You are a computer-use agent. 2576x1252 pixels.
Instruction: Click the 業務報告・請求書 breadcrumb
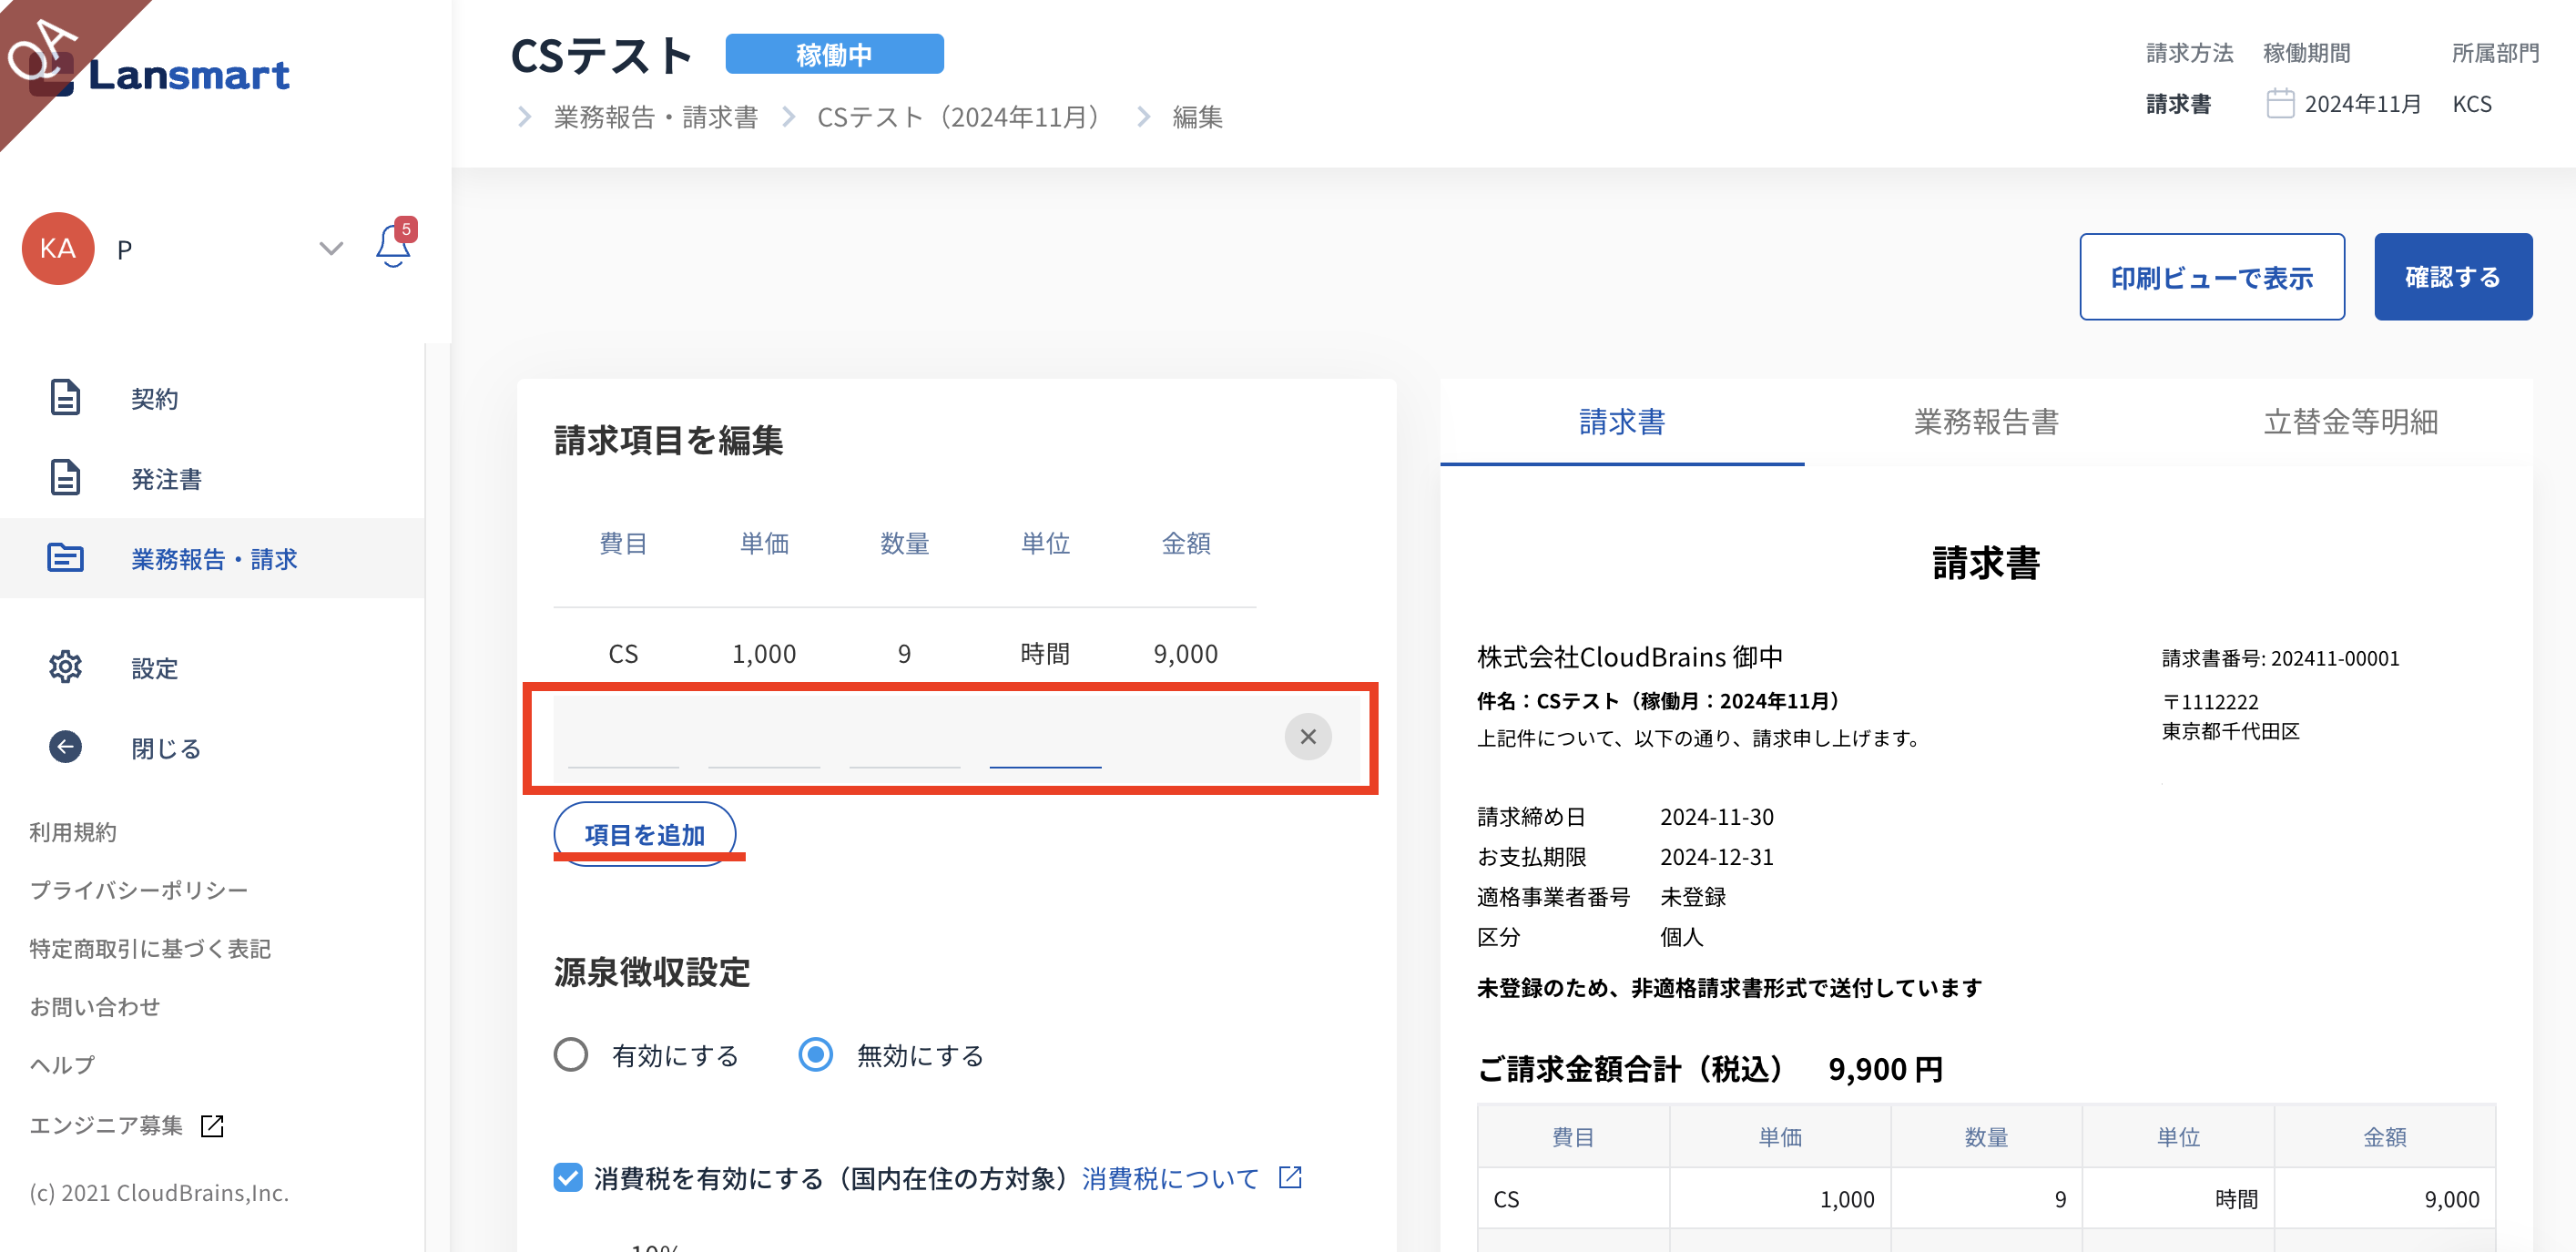point(656,117)
